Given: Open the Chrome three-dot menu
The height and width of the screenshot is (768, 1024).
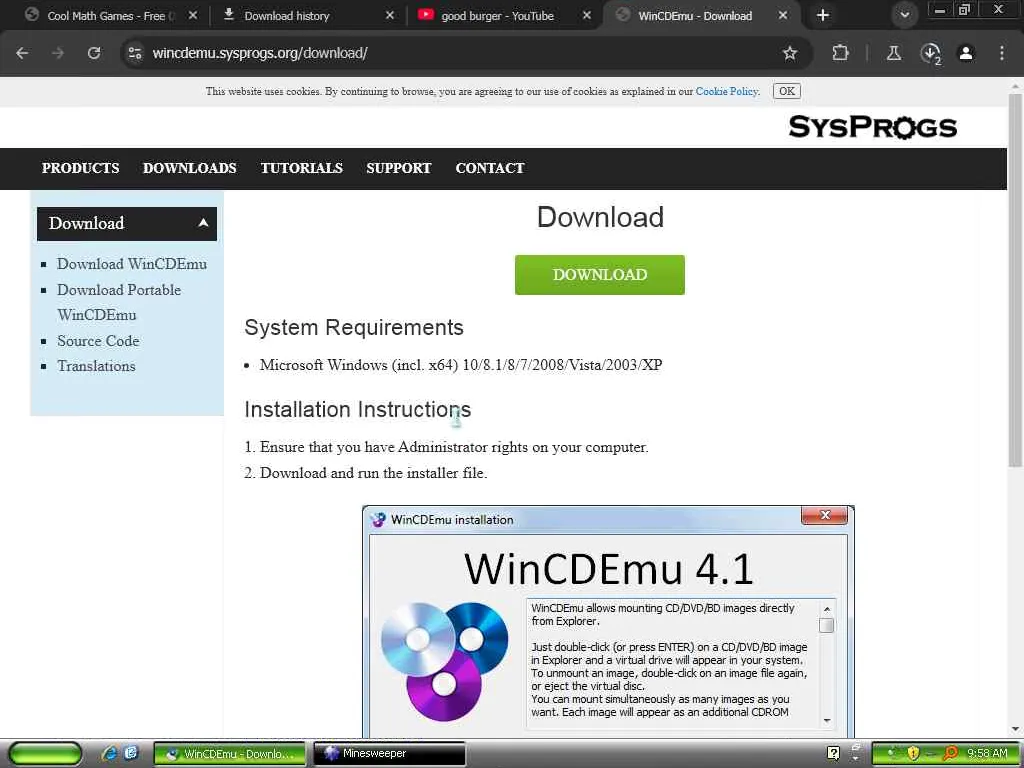Looking at the screenshot, I should tap(1002, 53).
